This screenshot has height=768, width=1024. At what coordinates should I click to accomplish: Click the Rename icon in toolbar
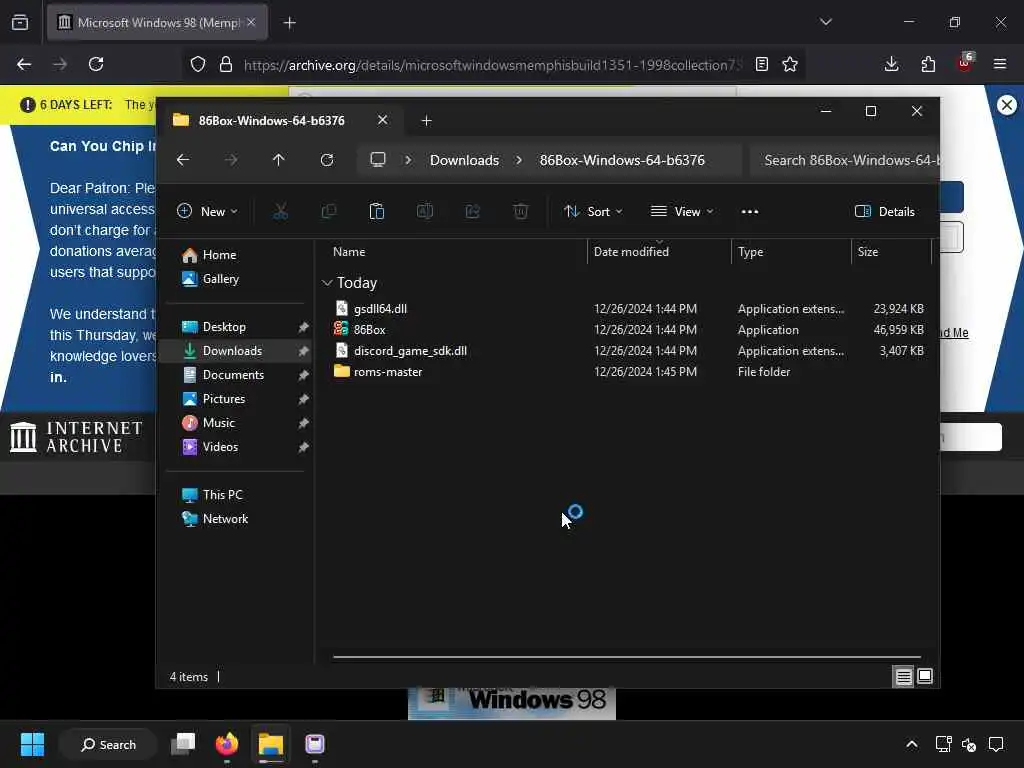click(x=424, y=212)
